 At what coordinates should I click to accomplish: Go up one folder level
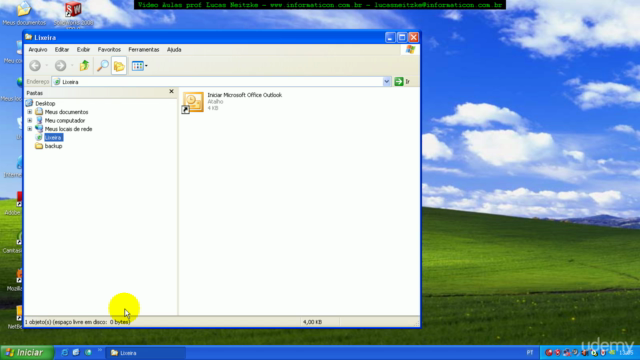[84, 65]
